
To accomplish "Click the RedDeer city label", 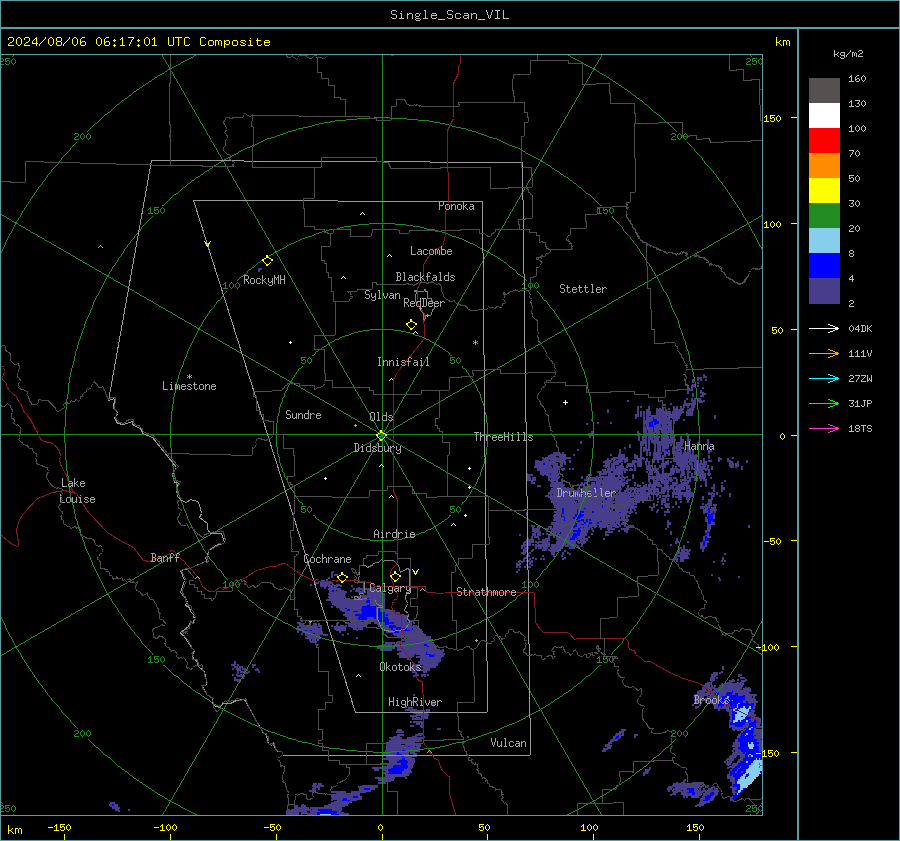I will (424, 303).
